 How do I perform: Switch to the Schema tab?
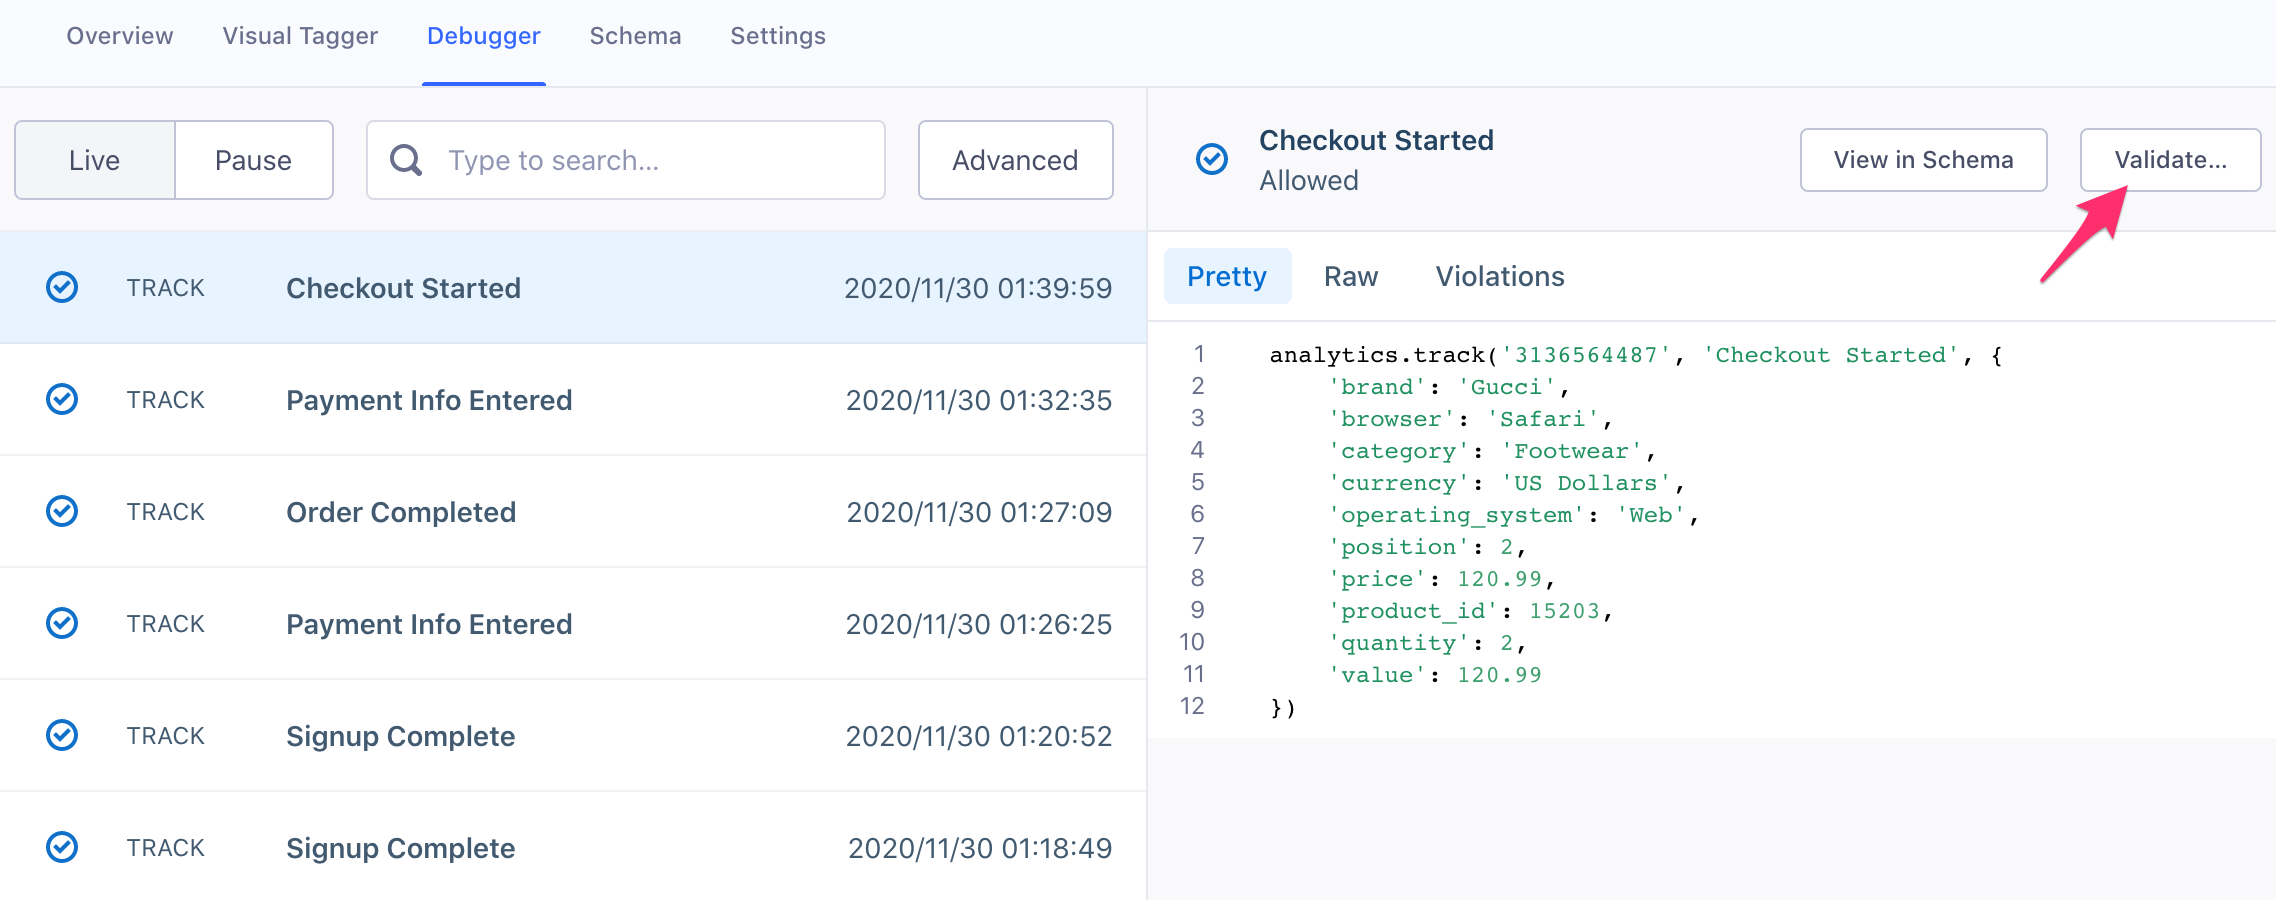(635, 36)
